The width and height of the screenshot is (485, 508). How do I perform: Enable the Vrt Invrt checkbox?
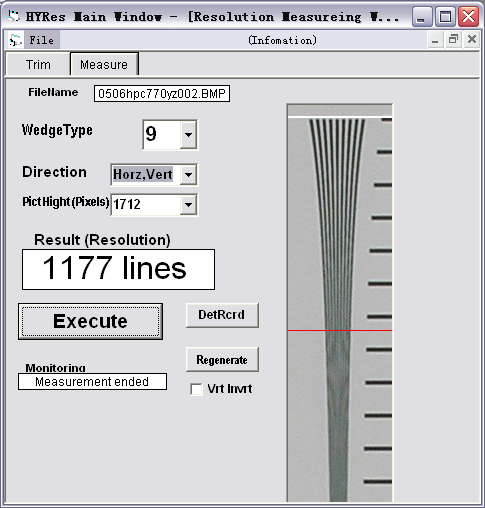[x=196, y=389]
